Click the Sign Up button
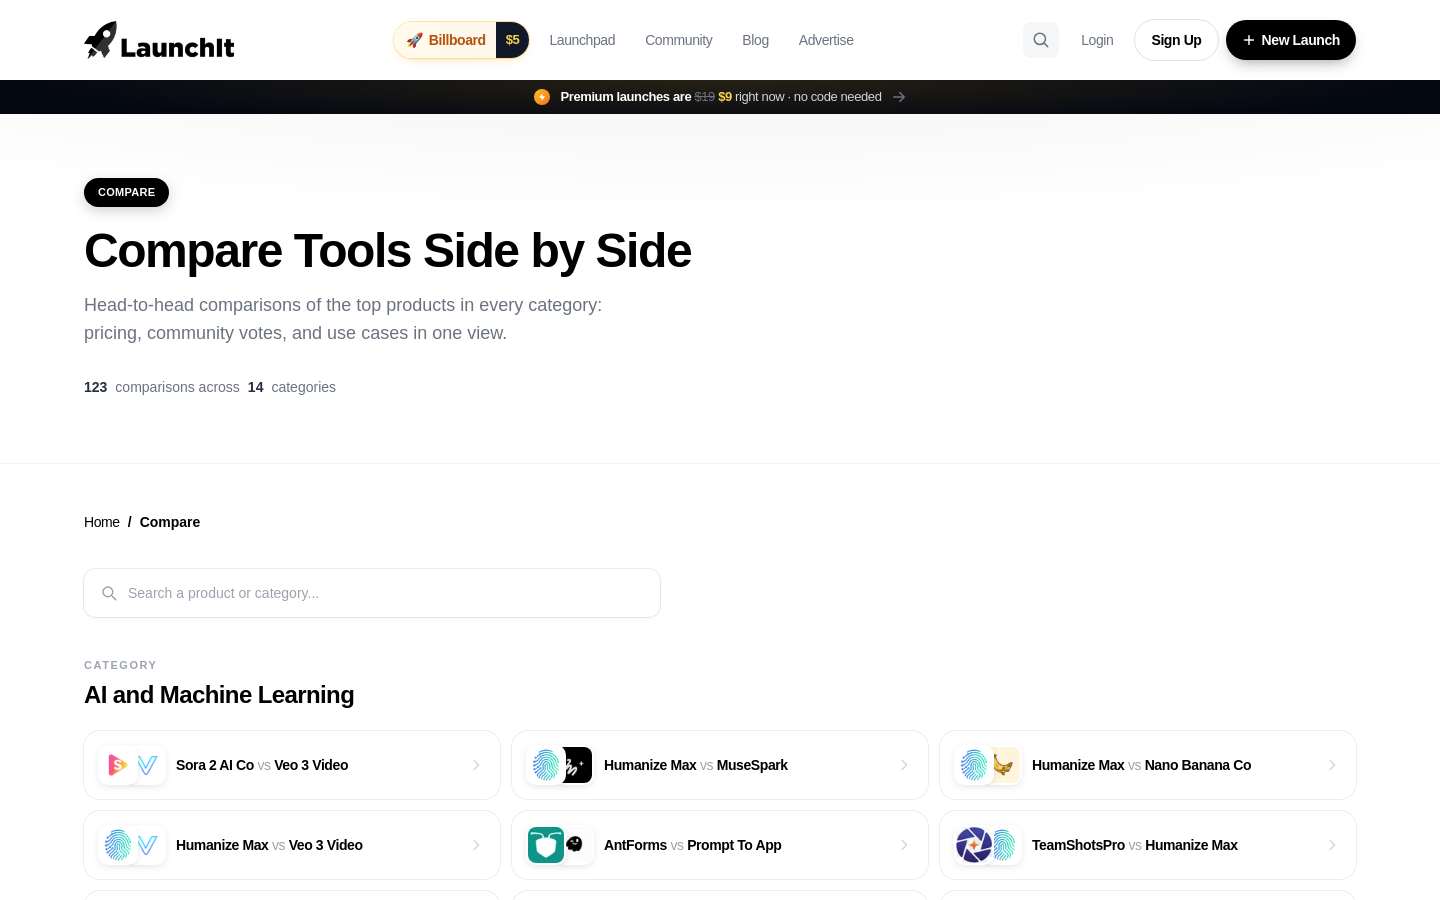1440x900 pixels. point(1176,40)
